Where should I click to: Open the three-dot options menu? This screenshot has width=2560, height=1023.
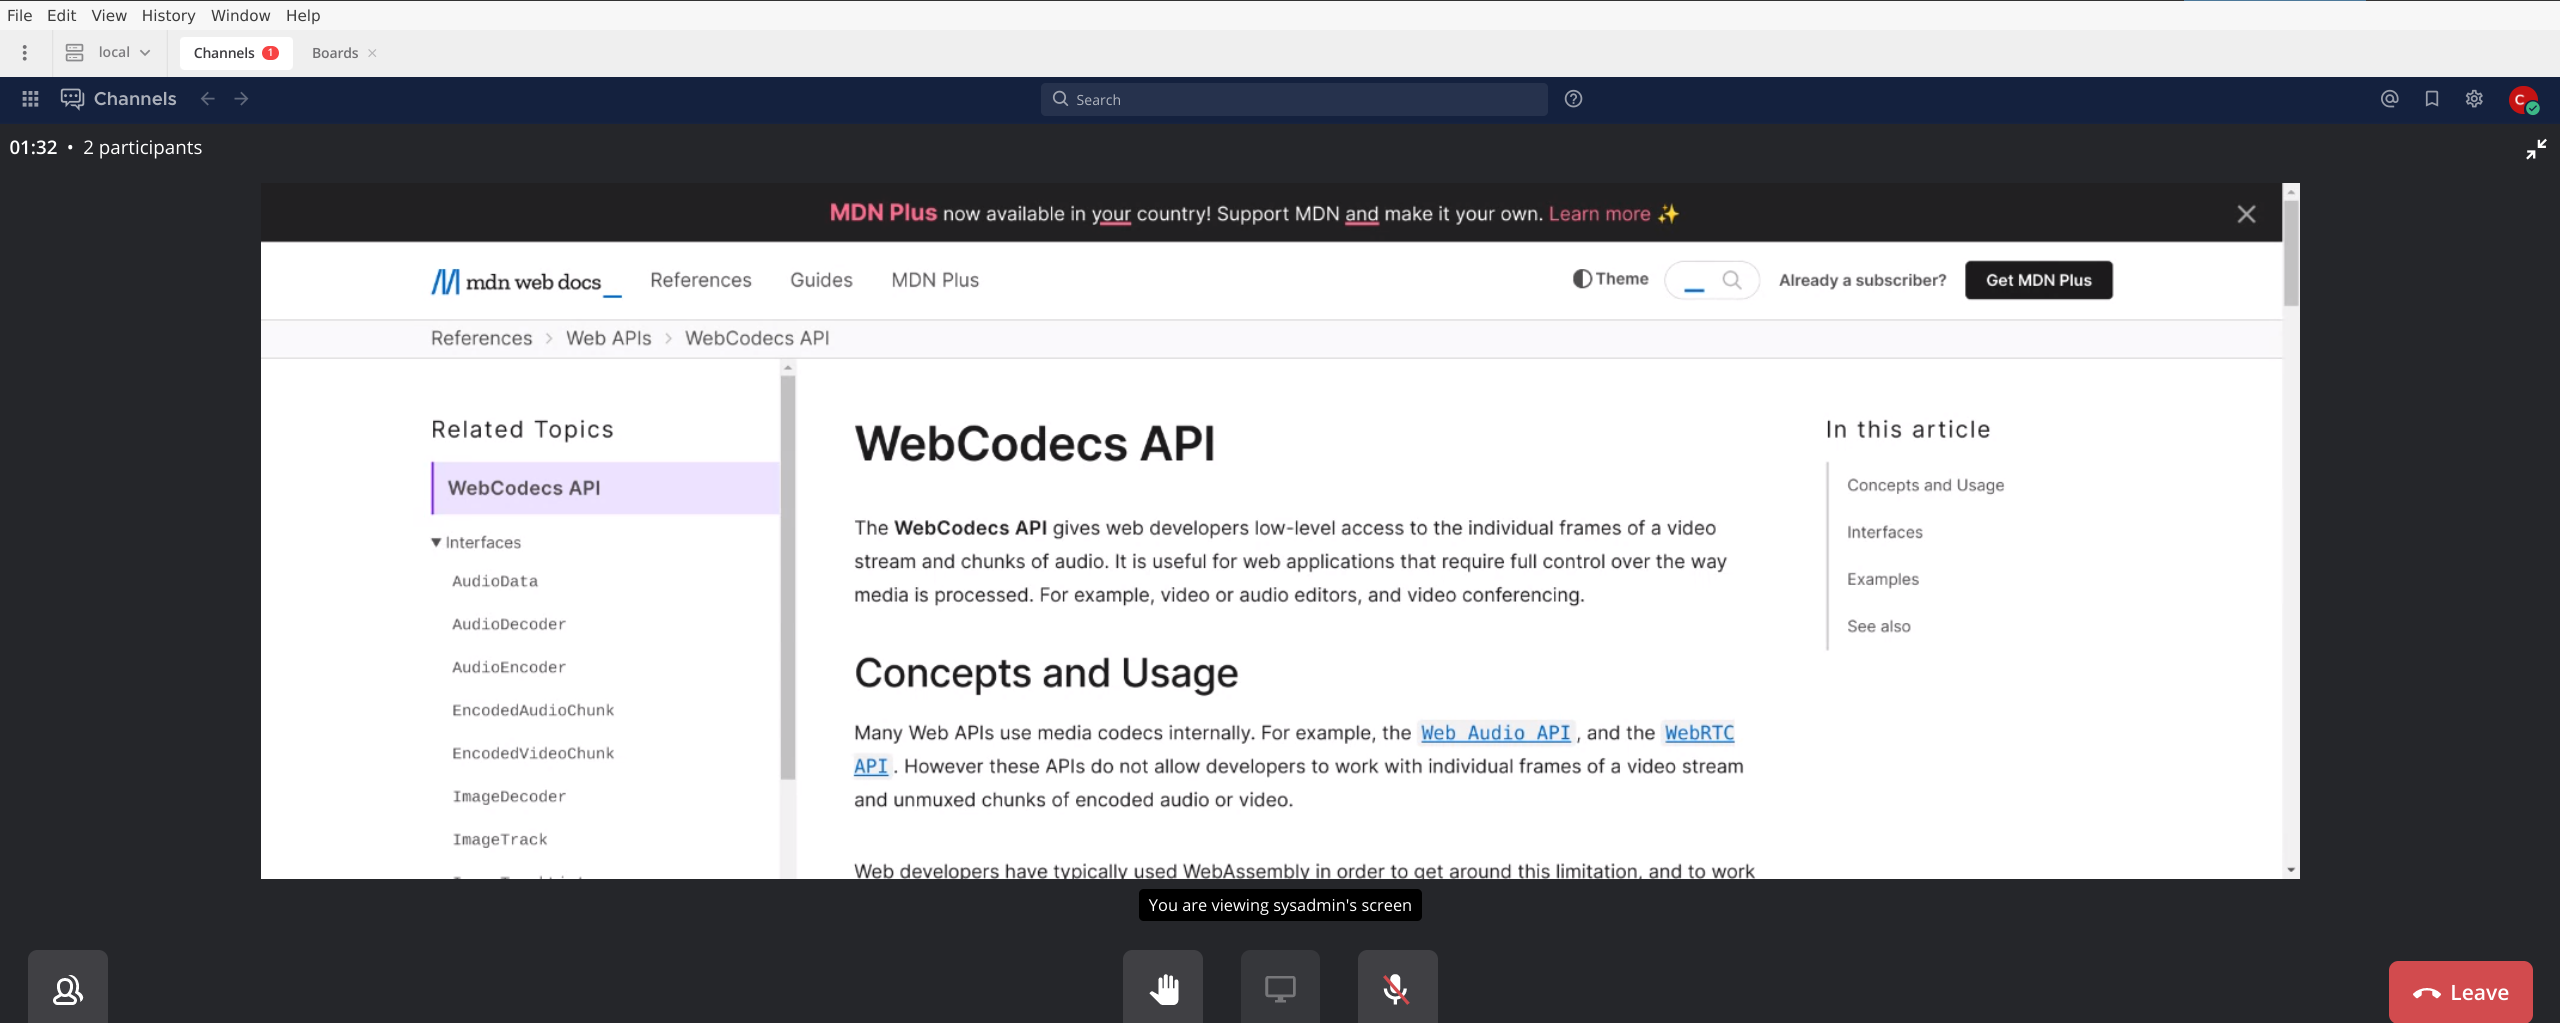pos(25,52)
